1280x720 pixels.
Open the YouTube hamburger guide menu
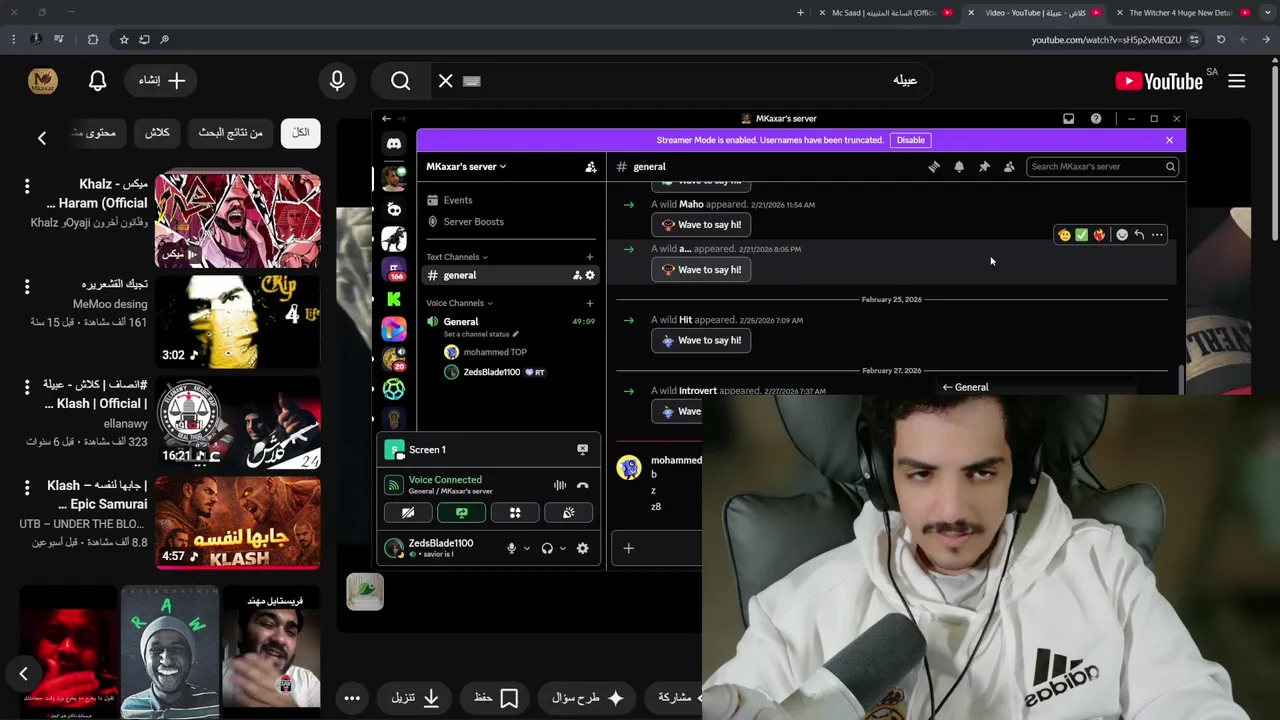1237,81
